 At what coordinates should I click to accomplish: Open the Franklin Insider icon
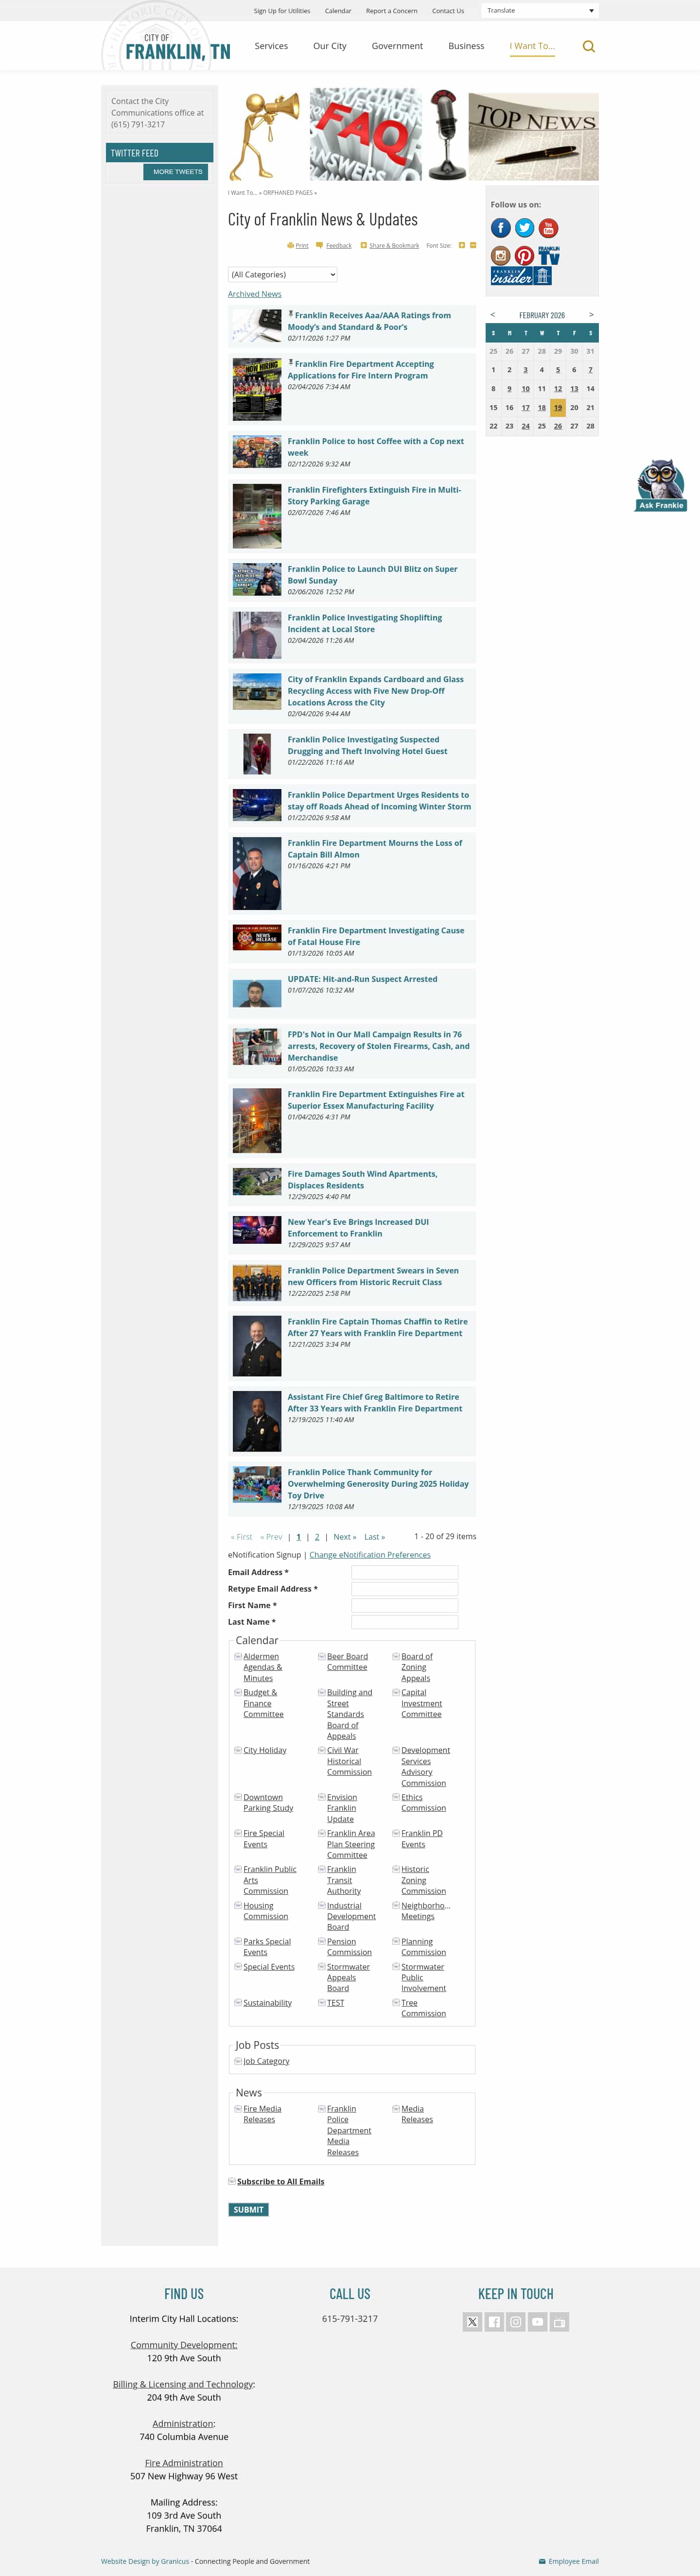pos(521,276)
